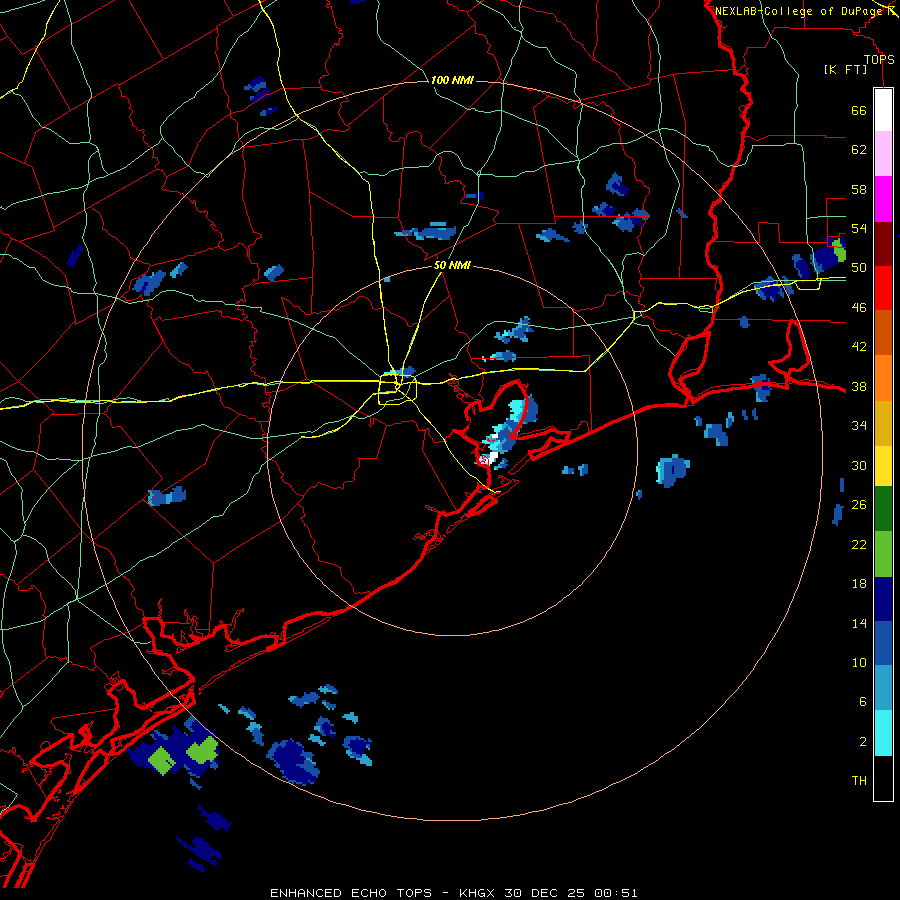Viewport: 900px width, 900px height.
Task: Click the legend value '58'
Action: pyautogui.click(x=859, y=189)
